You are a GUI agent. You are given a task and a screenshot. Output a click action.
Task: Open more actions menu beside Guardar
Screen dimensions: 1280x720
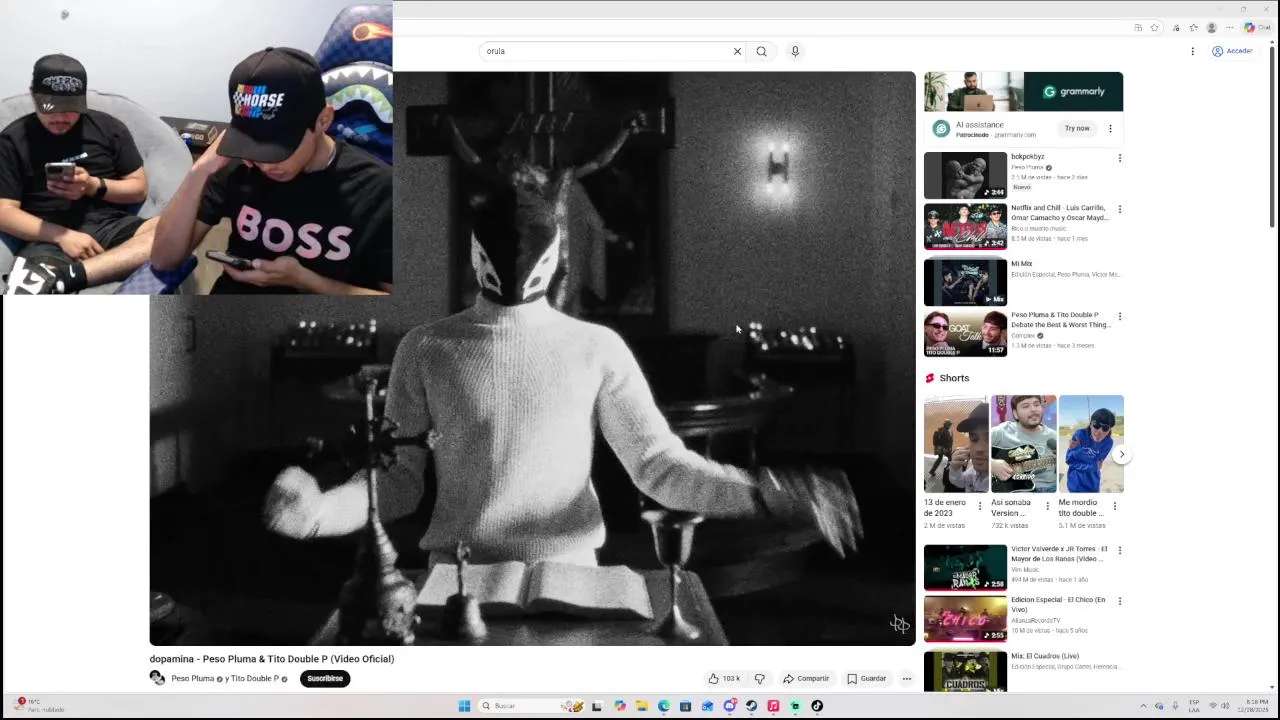pos(907,678)
